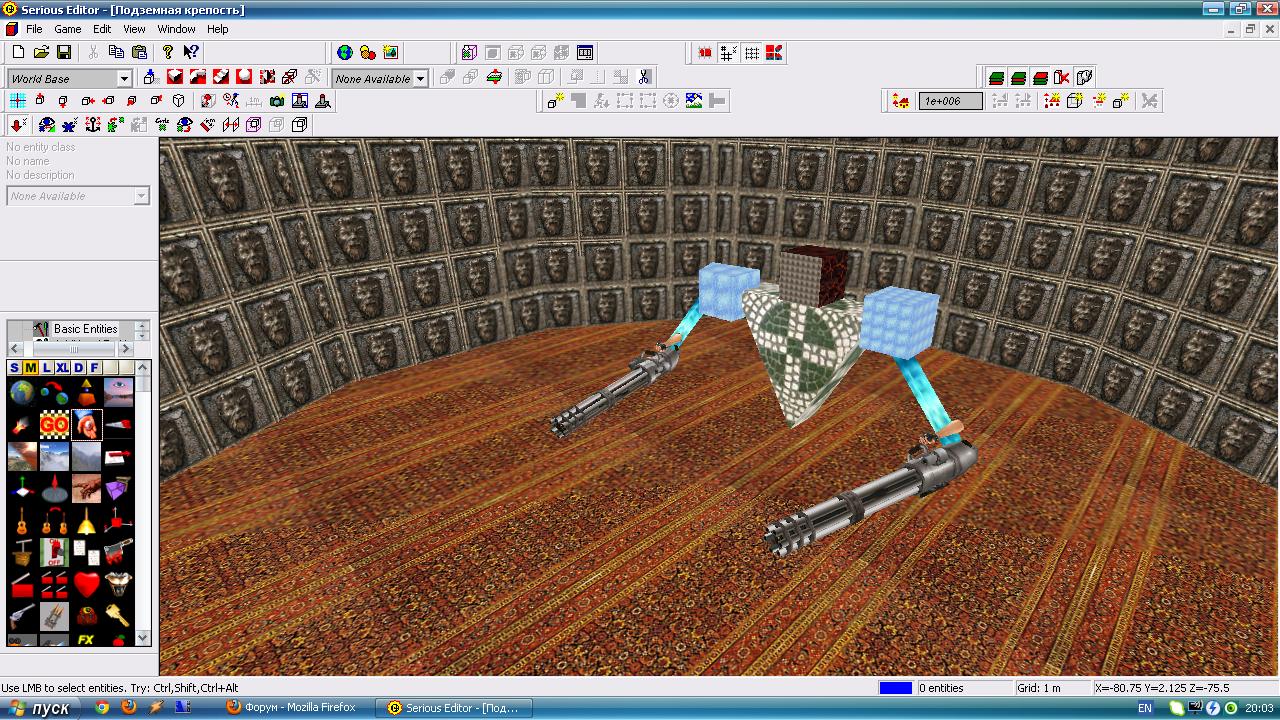The image size is (1280, 720).
Task: Open the Game menu
Action: [68, 29]
